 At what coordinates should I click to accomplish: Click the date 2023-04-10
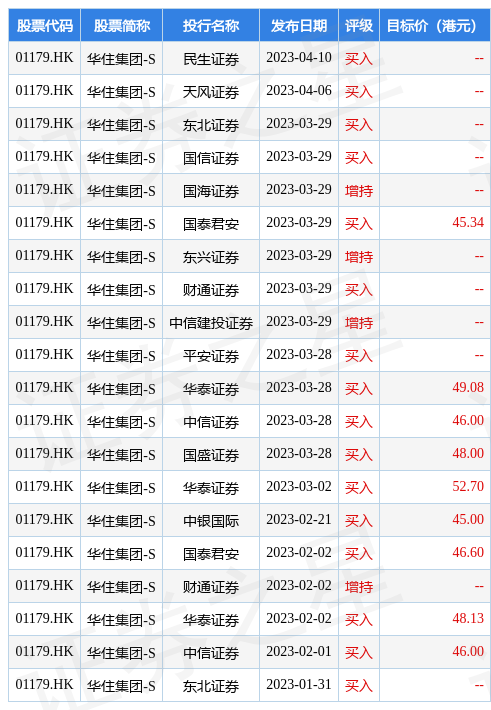point(299,58)
